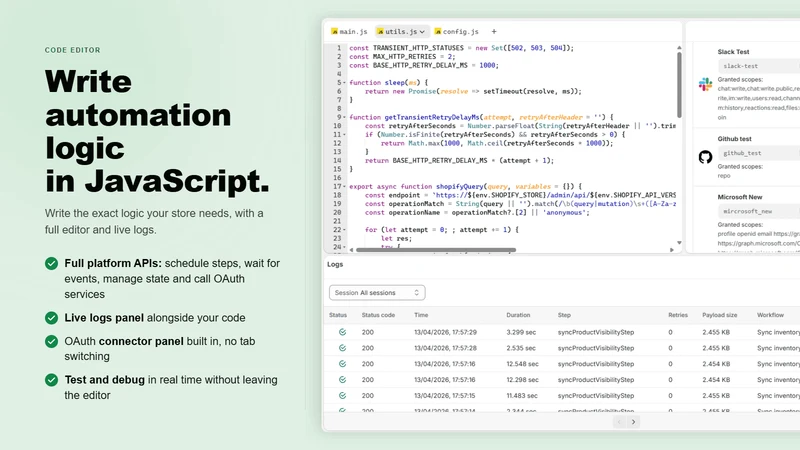The width and height of the screenshot is (800, 450).
Task: Click the slack-test name field
Action: 759,66
